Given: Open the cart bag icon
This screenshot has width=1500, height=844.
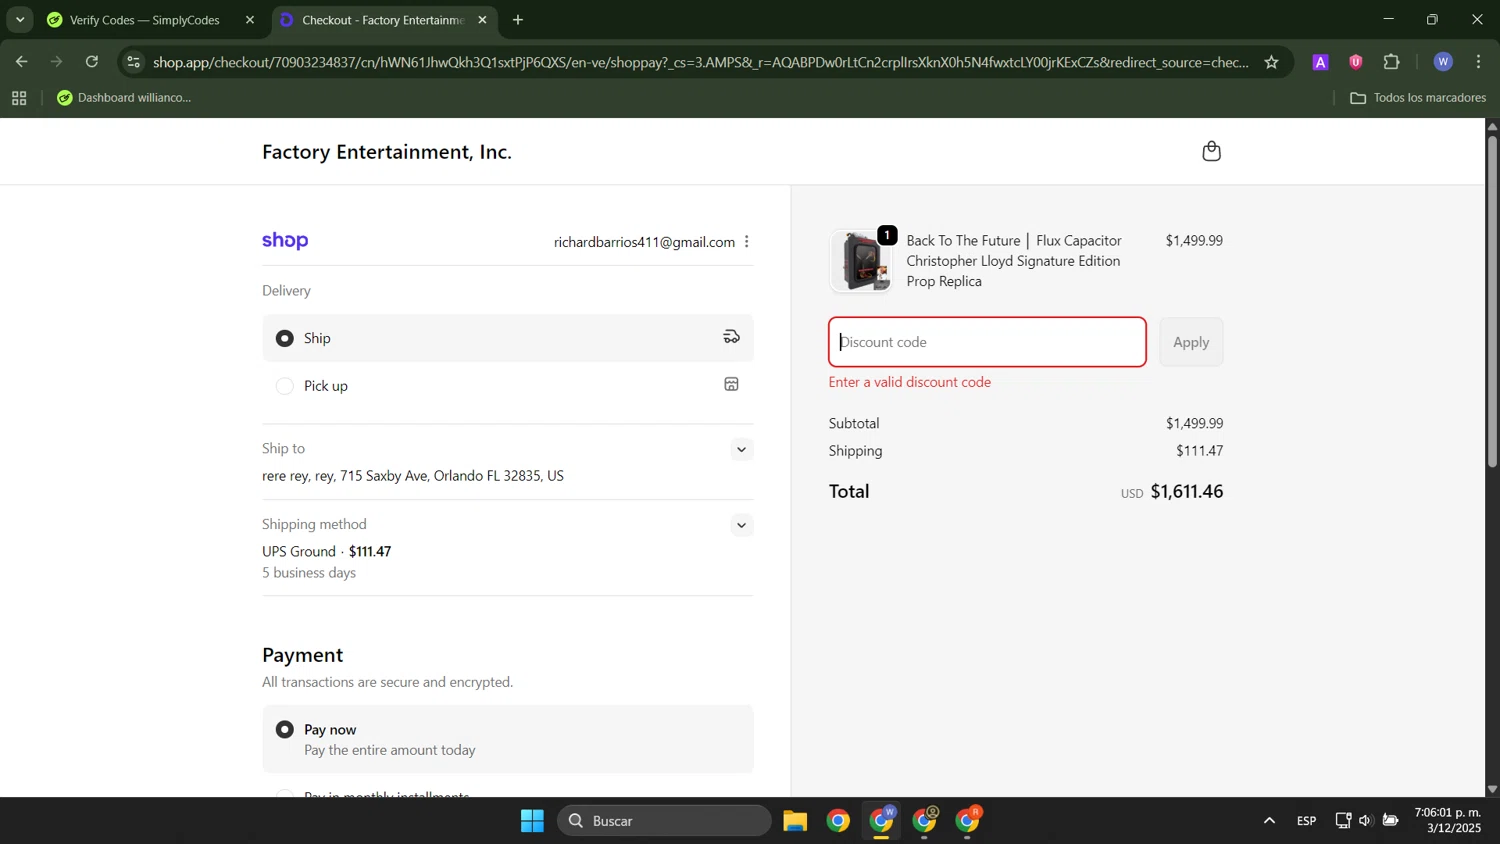Looking at the screenshot, I should tap(1211, 151).
